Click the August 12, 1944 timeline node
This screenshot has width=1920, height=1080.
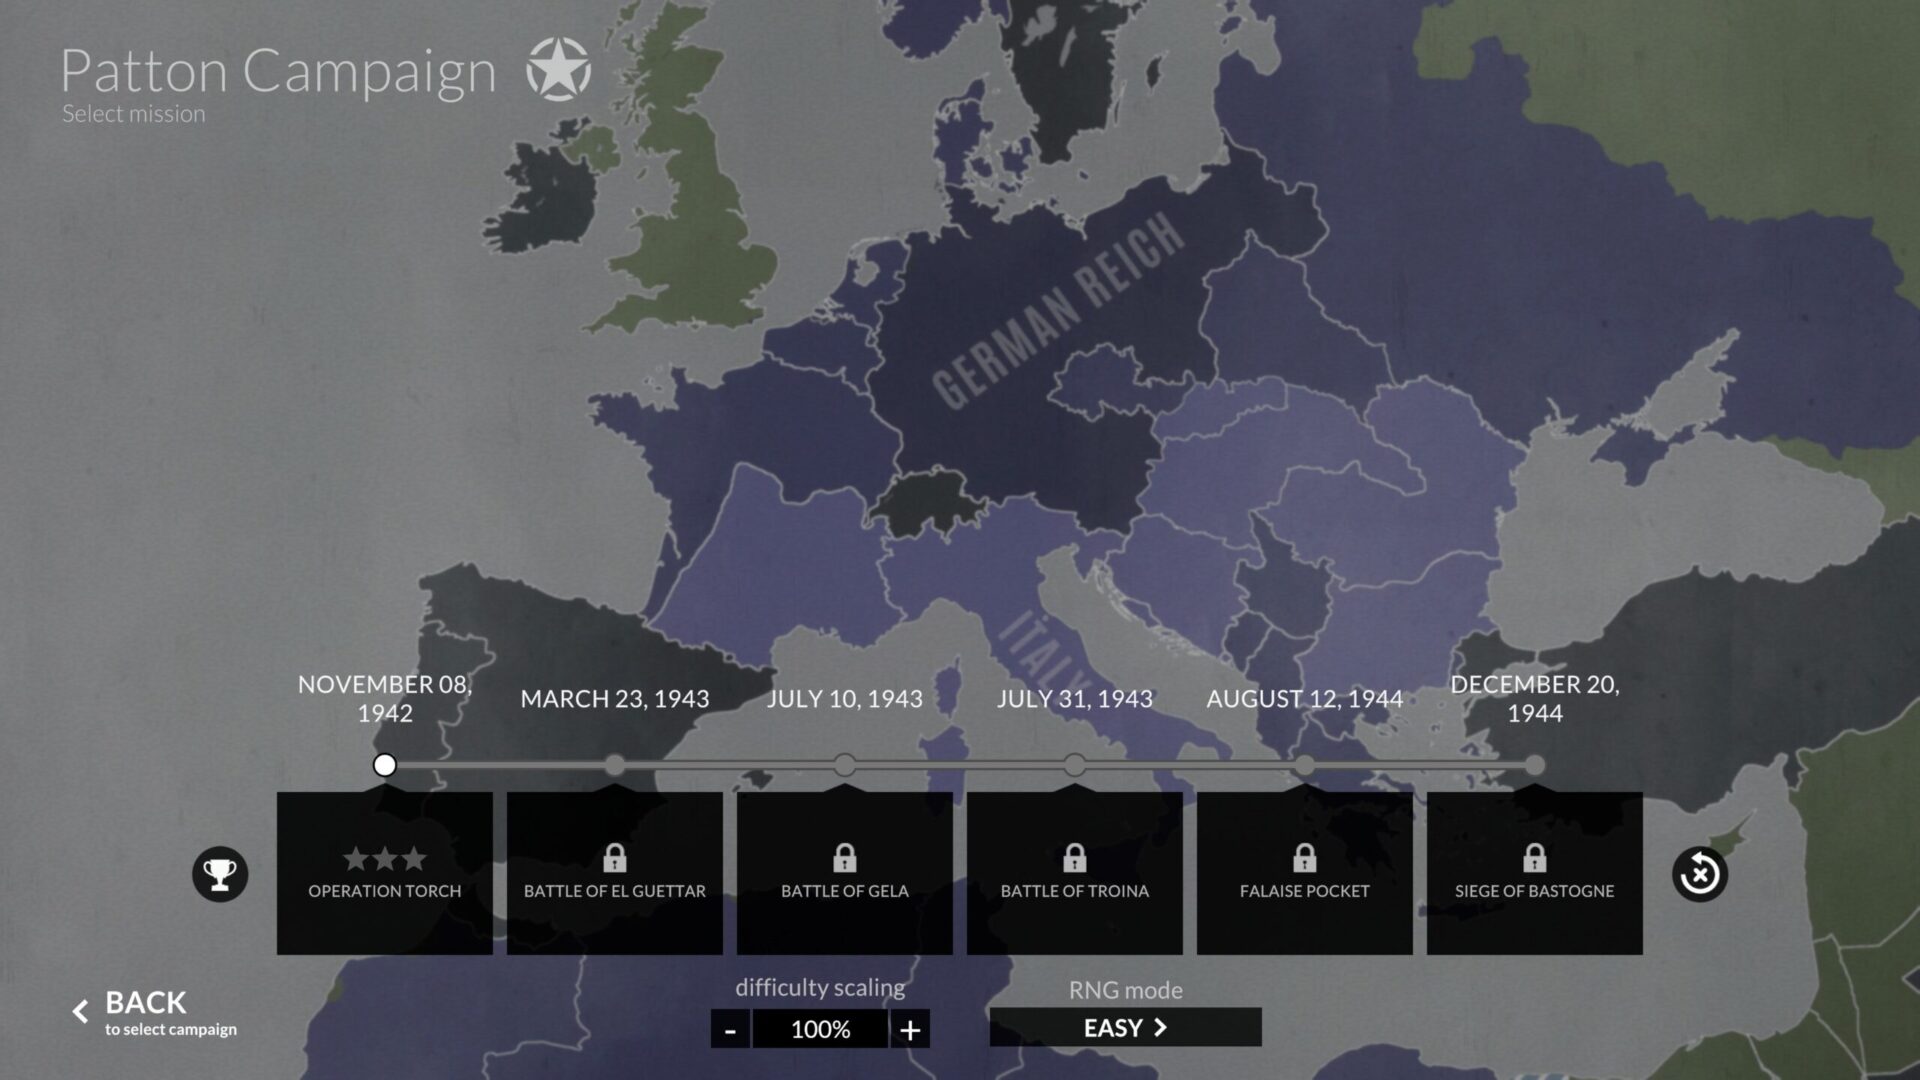pos(1305,765)
